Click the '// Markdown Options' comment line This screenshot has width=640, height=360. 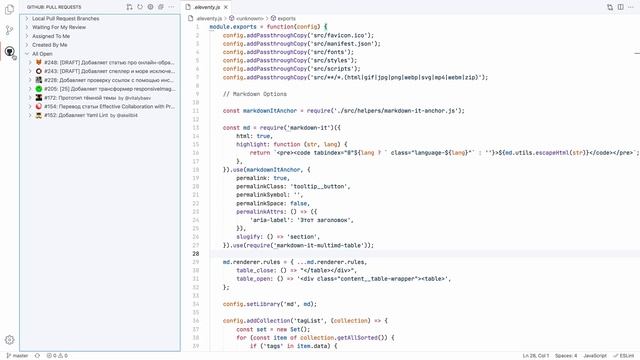click(x=255, y=94)
